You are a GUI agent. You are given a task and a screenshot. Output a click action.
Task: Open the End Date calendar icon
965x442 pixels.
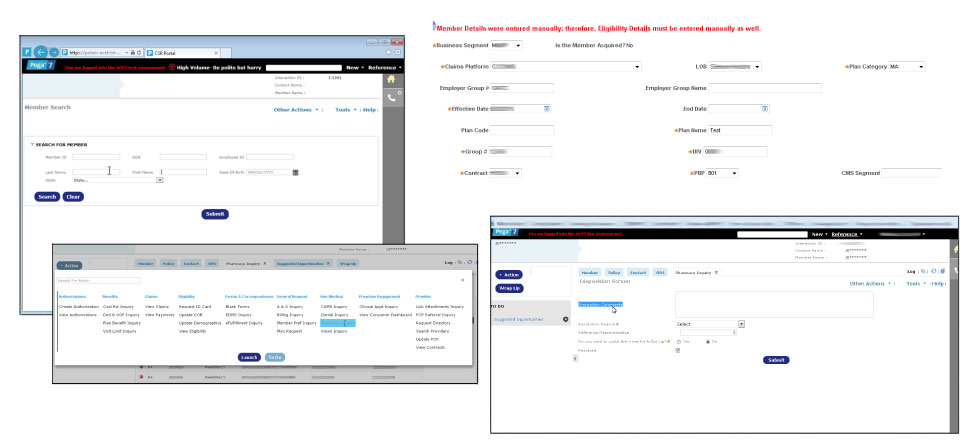click(x=765, y=108)
